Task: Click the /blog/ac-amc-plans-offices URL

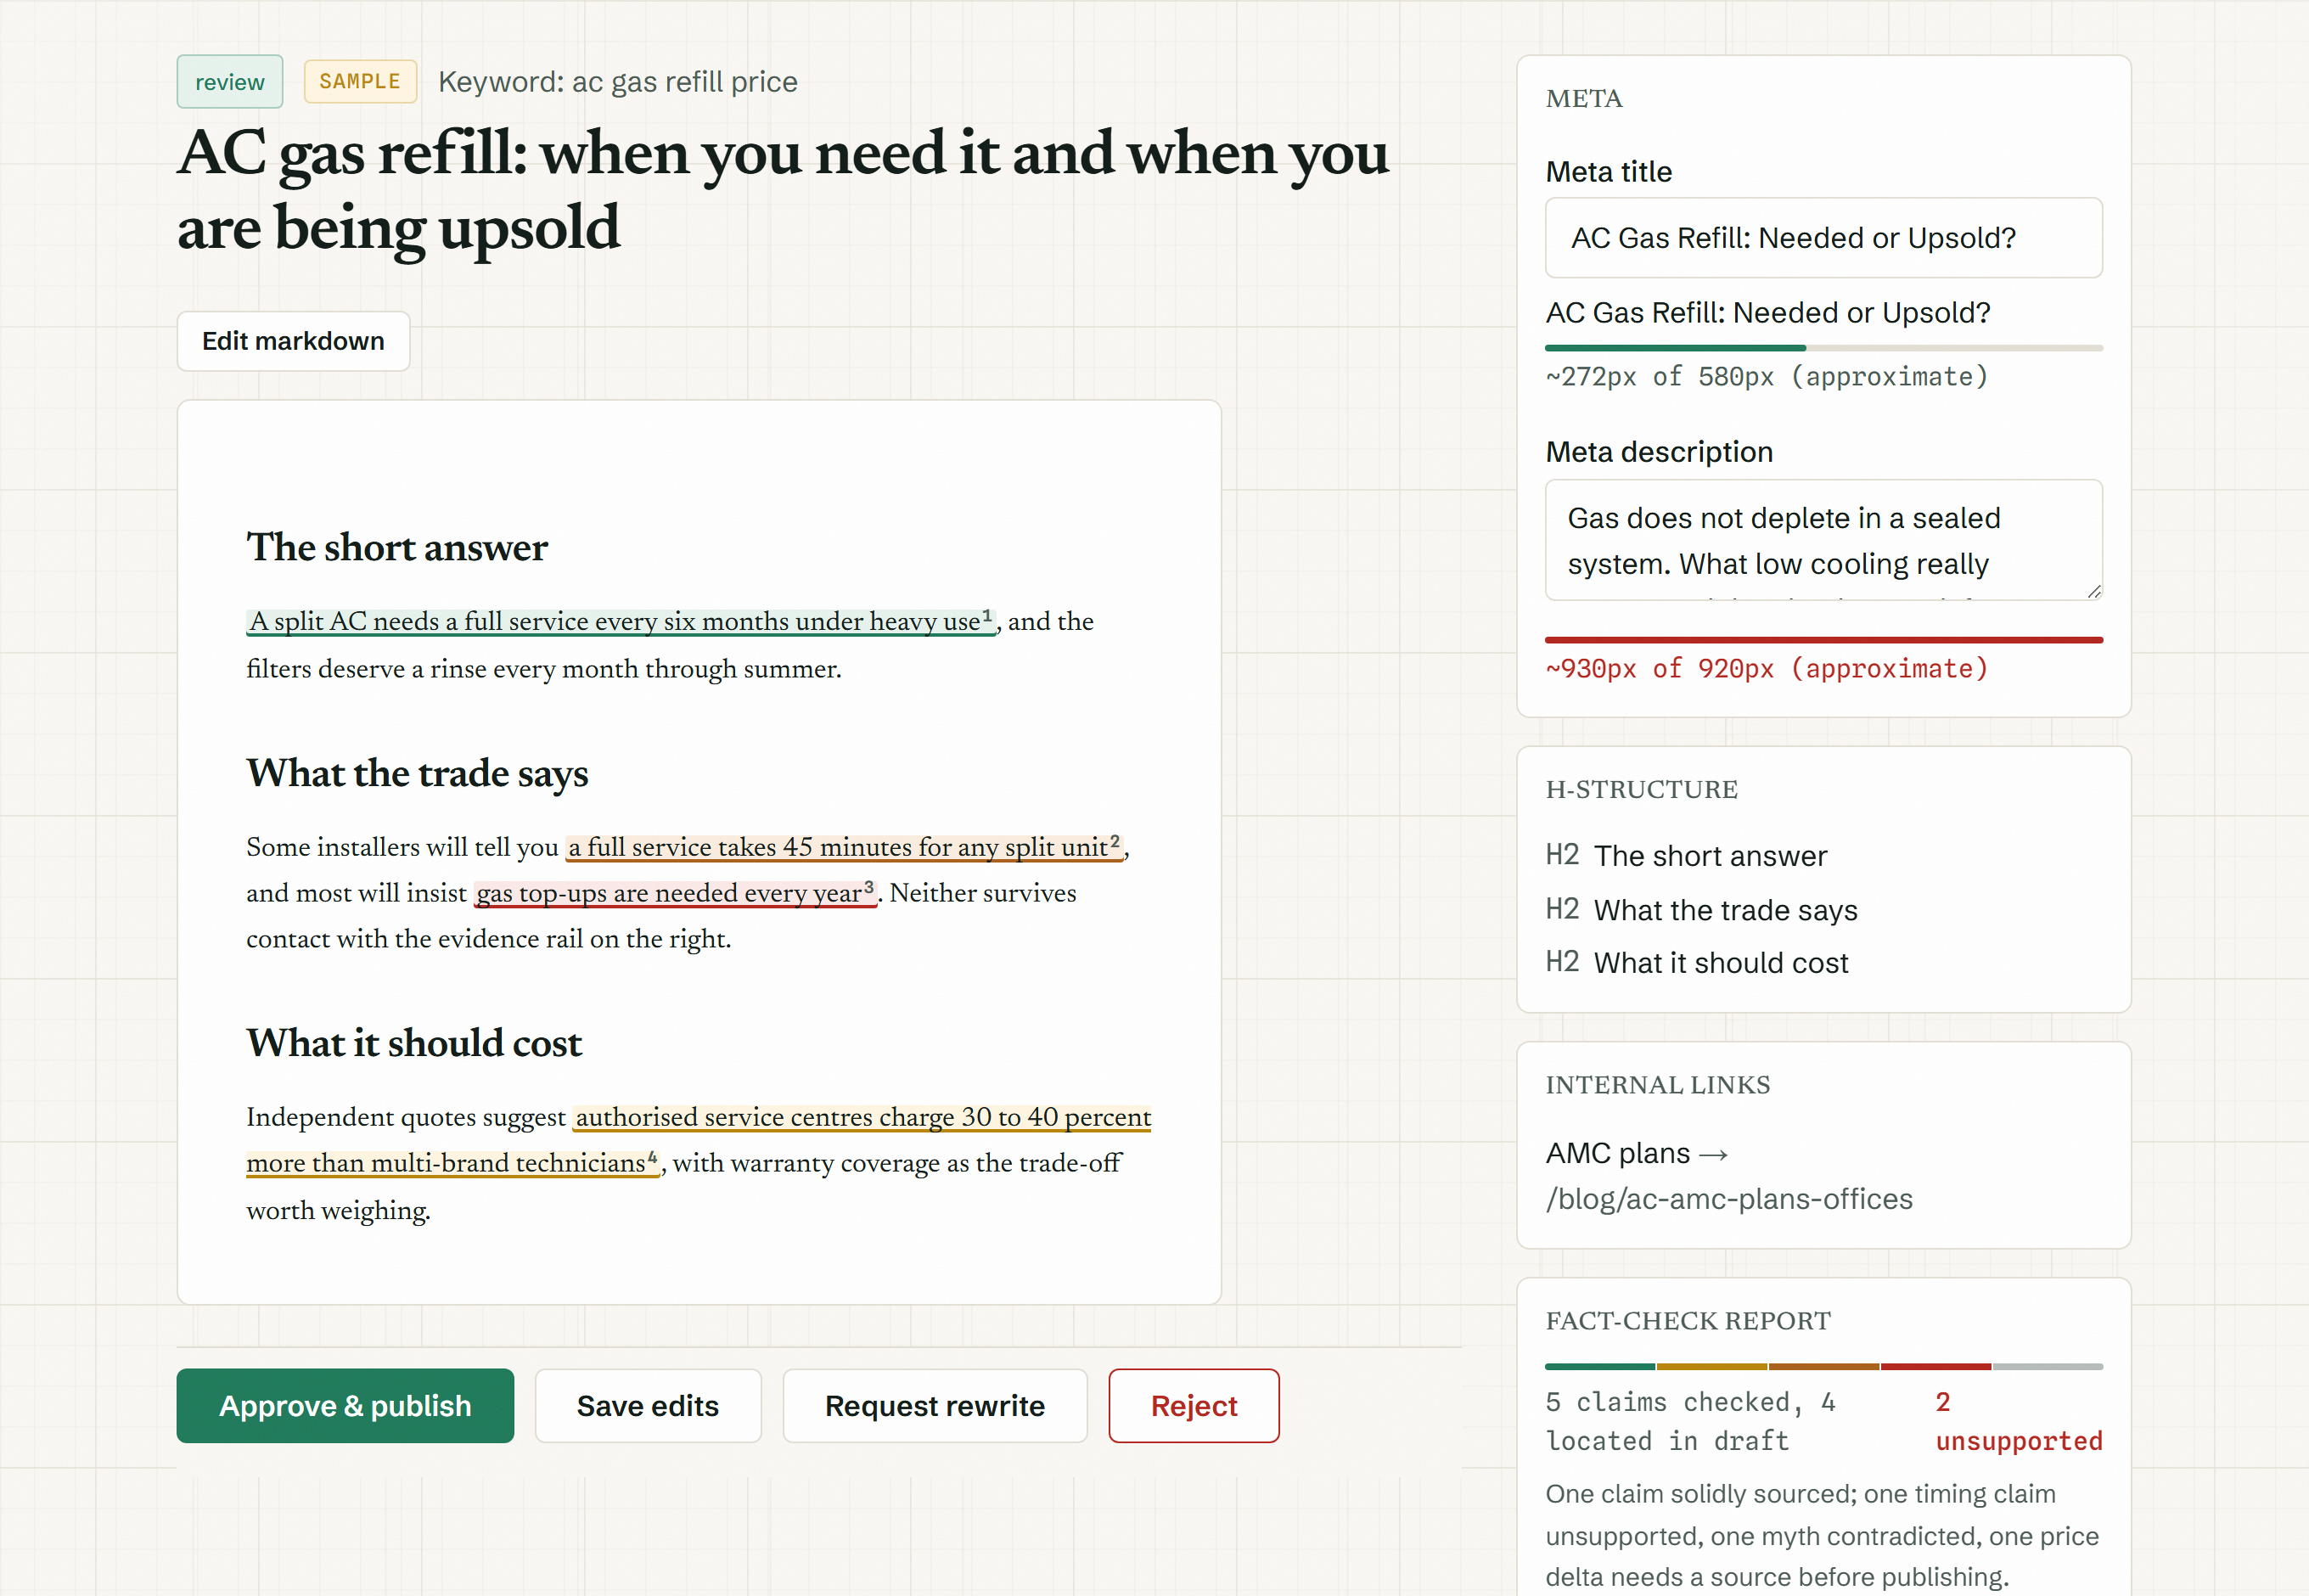Action: pyautogui.click(x=1729, y=1199)
